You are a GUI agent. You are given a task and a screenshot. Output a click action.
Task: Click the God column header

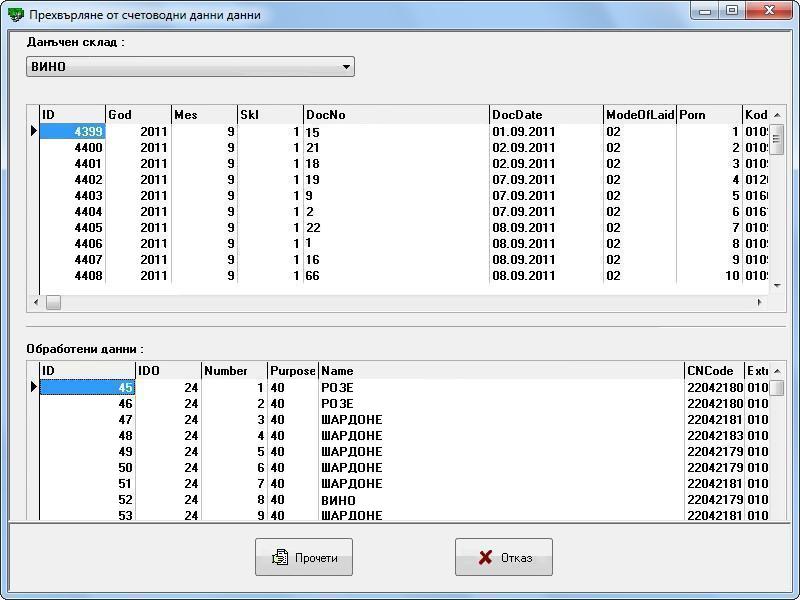tap(138, 115)
